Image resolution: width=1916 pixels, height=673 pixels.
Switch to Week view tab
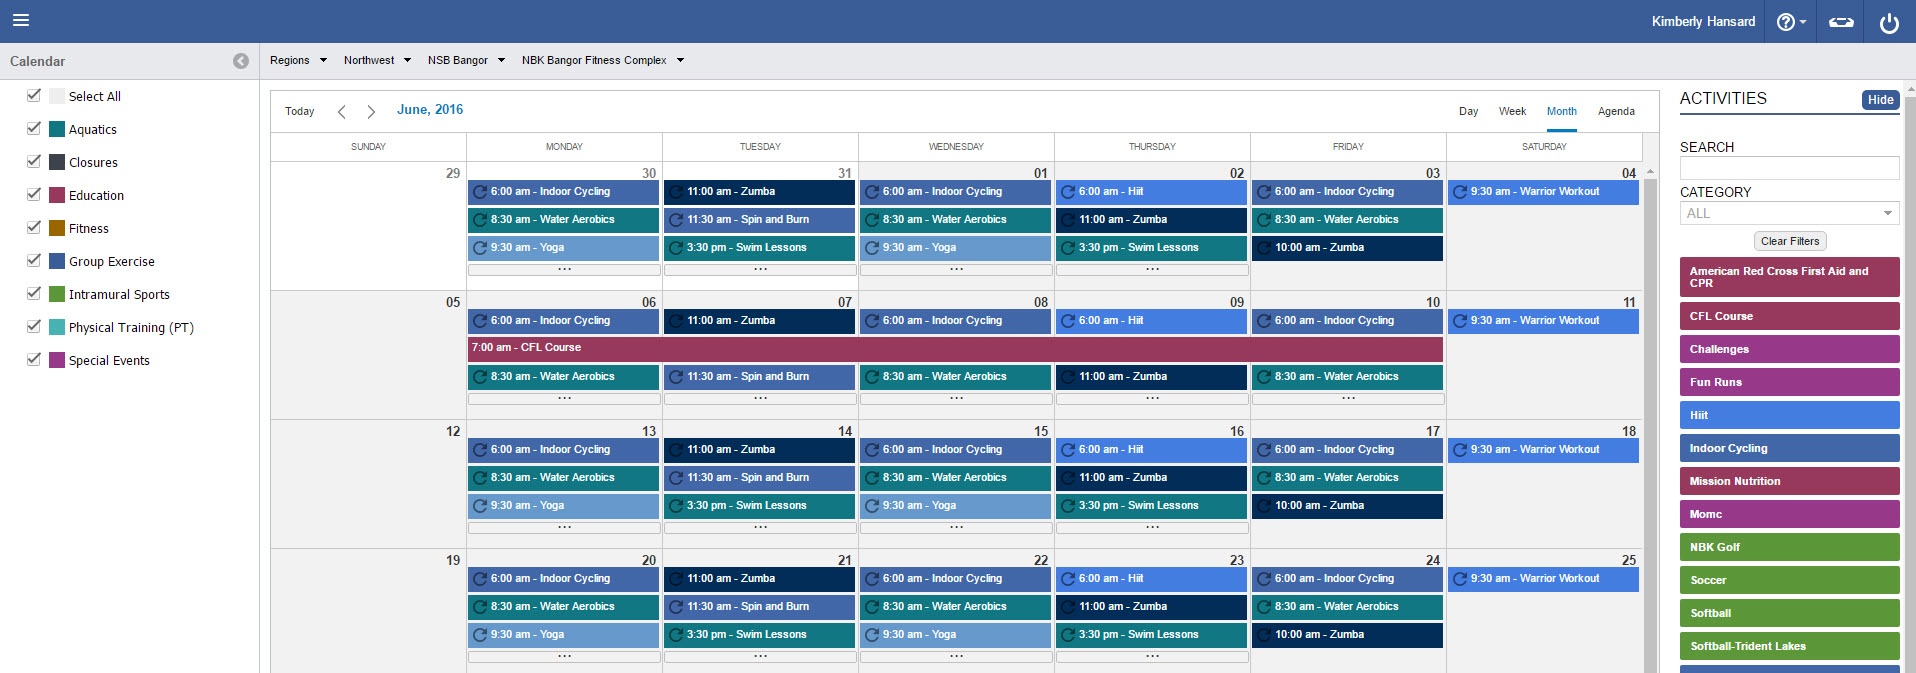[1512, 111]
